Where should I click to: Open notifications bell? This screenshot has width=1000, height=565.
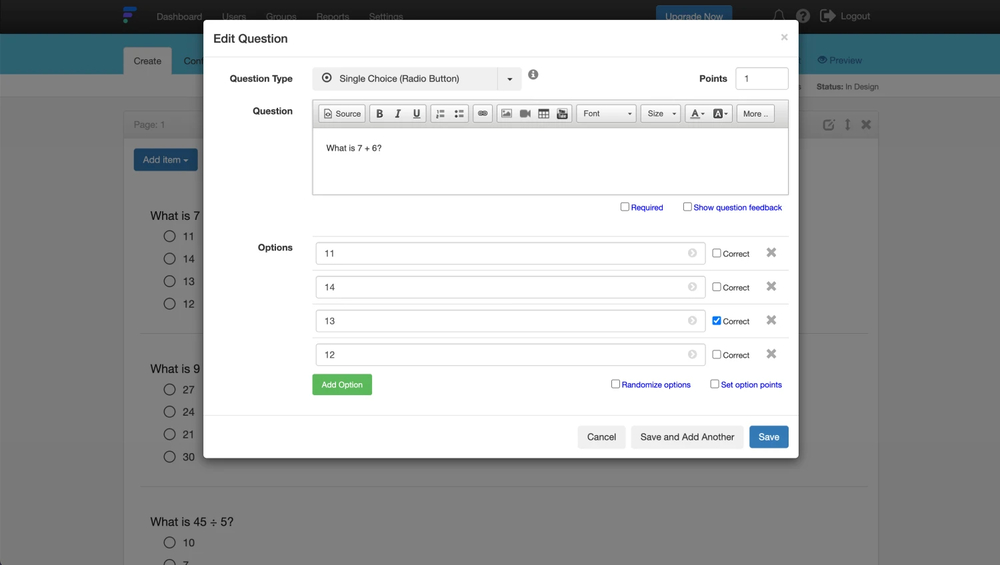(779, 16)
